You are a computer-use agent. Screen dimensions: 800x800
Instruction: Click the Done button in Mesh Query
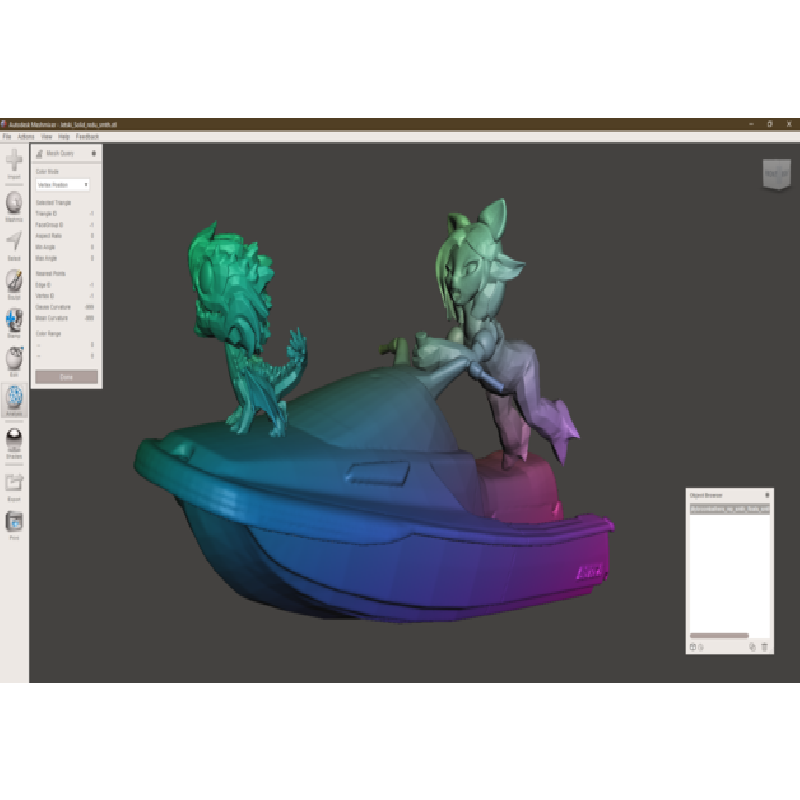(x=66, y=377)
